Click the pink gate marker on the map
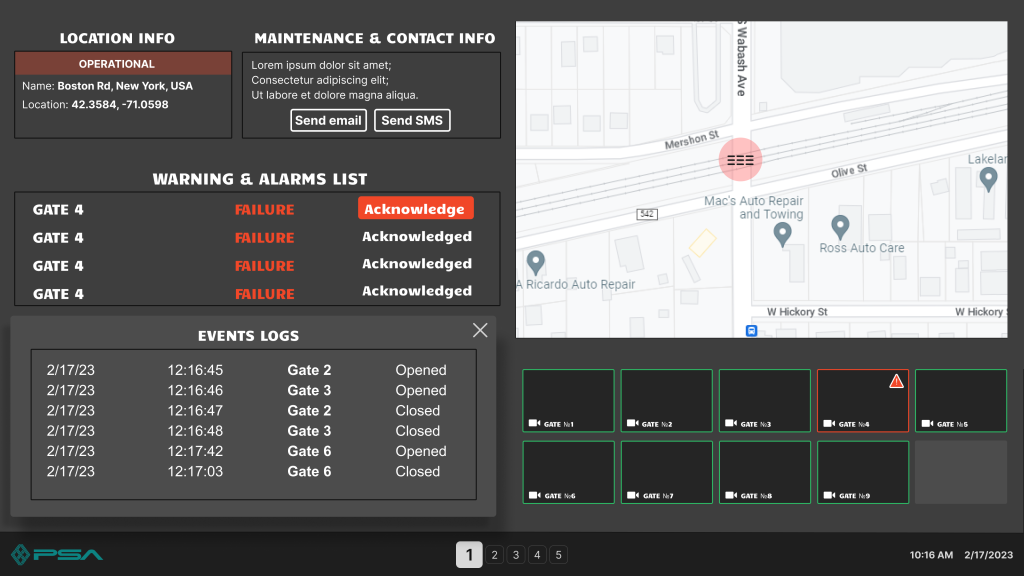The image size is (1024, 576). [741, 159]
